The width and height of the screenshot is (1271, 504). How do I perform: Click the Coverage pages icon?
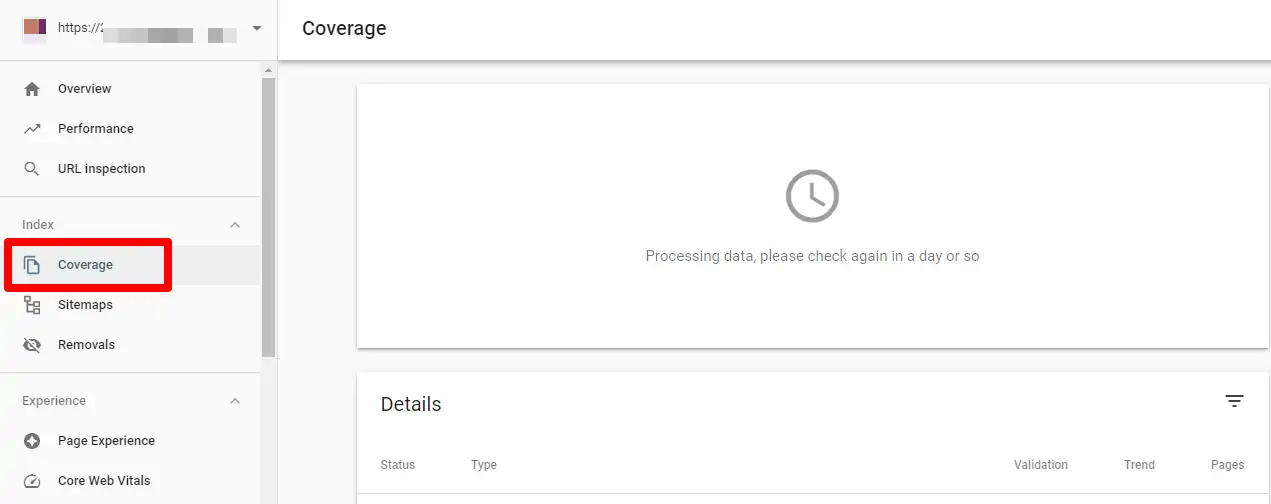32,265
